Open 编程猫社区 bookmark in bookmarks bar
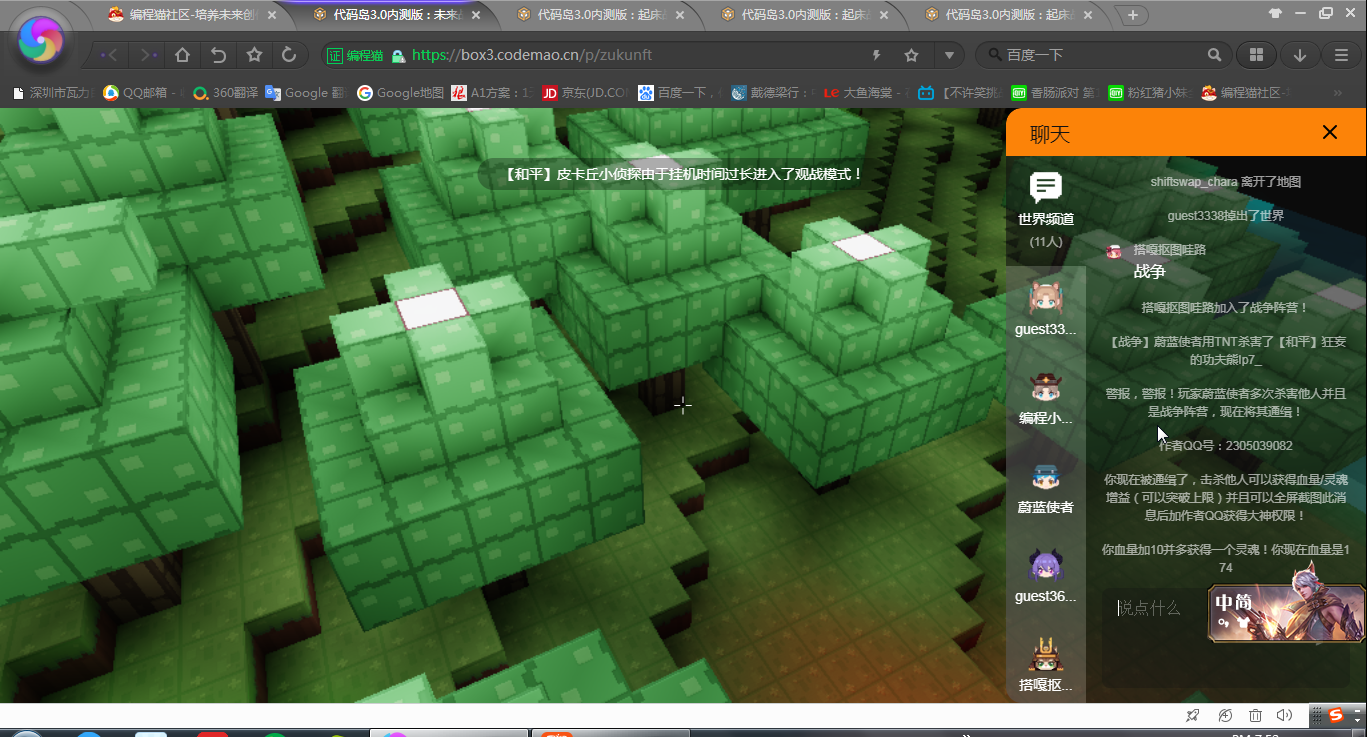This screenshot has height=737, width=1367. point(1246,93)
